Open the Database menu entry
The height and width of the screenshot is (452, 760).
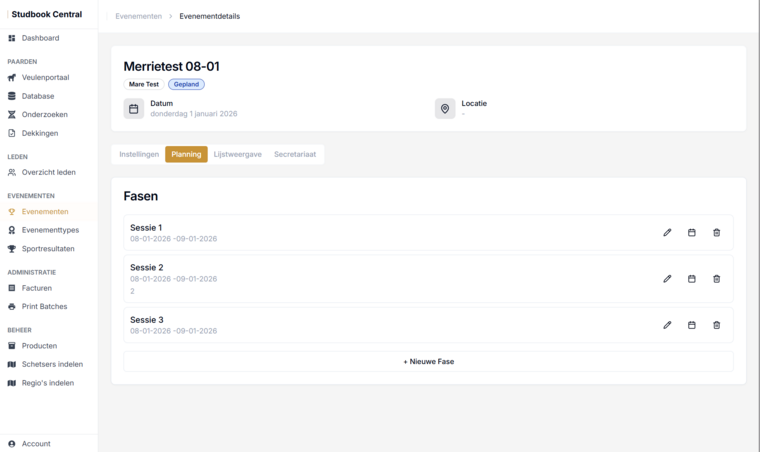pos(38,96)
